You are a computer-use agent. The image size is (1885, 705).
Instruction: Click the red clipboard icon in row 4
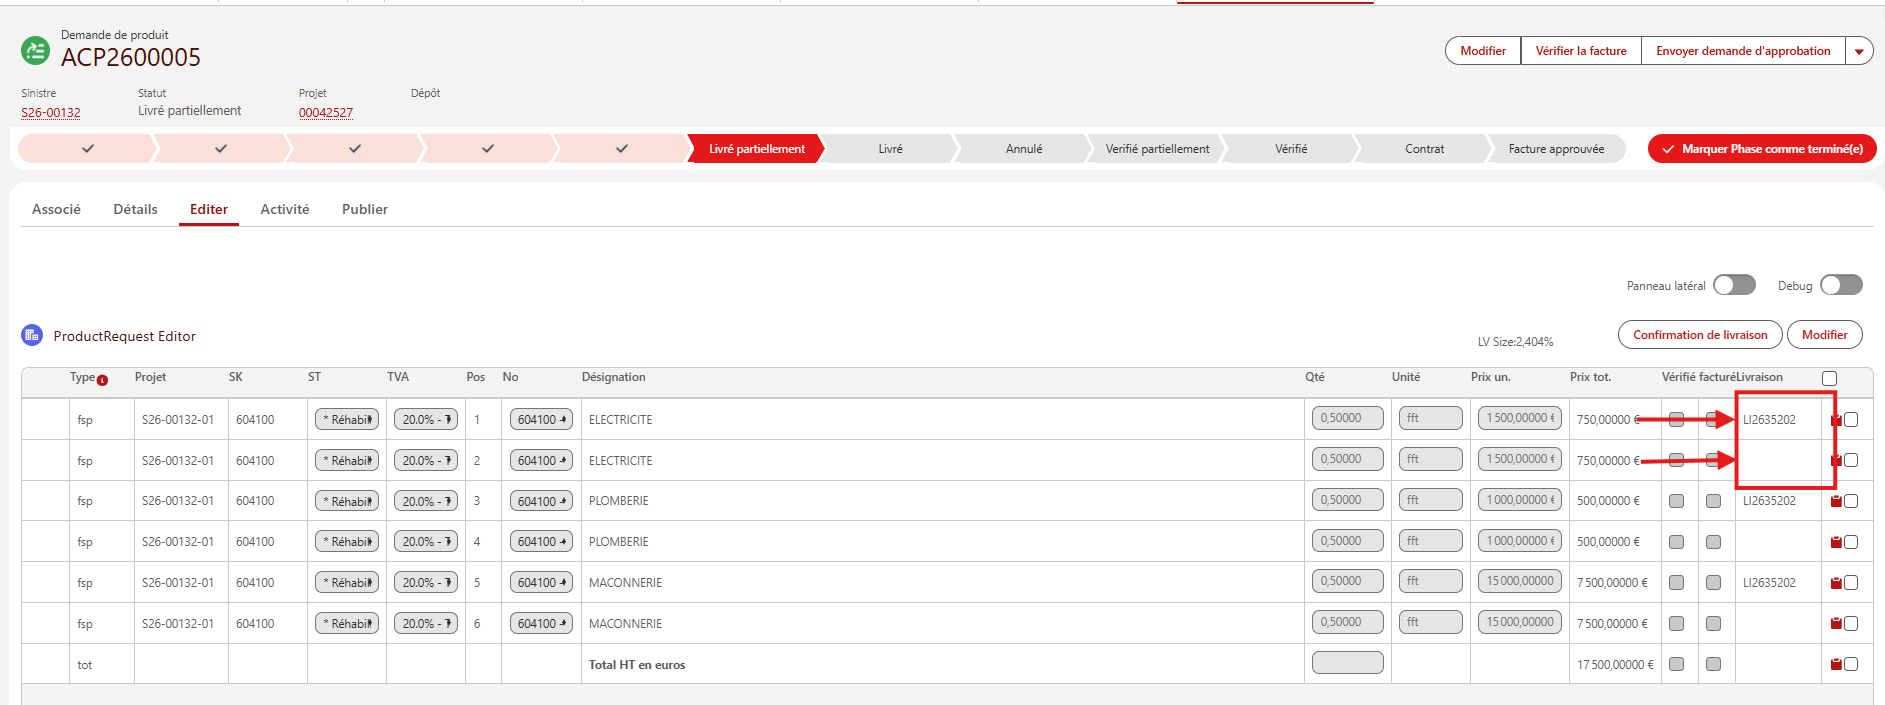1836,542
